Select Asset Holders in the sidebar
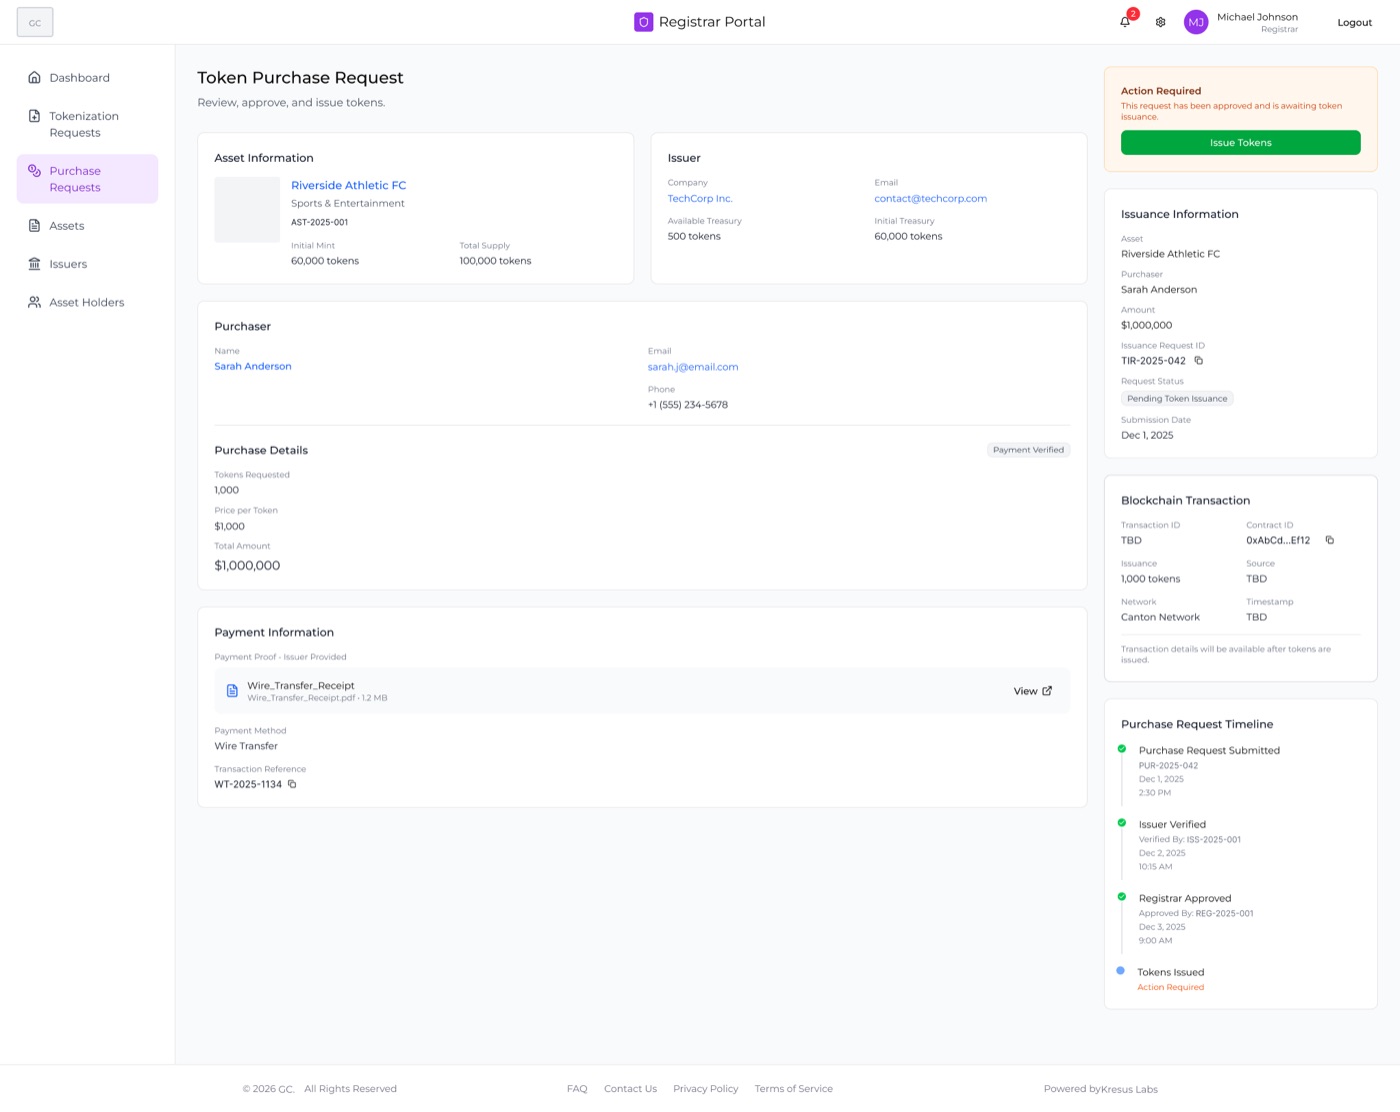This screenshot has width=1400, height=1112. (86, 302)
